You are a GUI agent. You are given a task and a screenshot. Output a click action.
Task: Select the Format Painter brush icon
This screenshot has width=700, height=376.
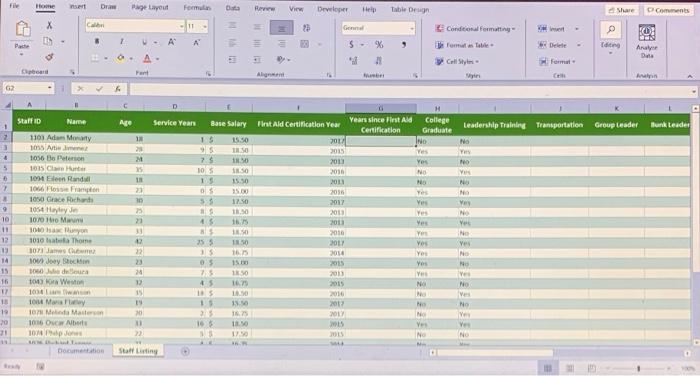(49, 57)
